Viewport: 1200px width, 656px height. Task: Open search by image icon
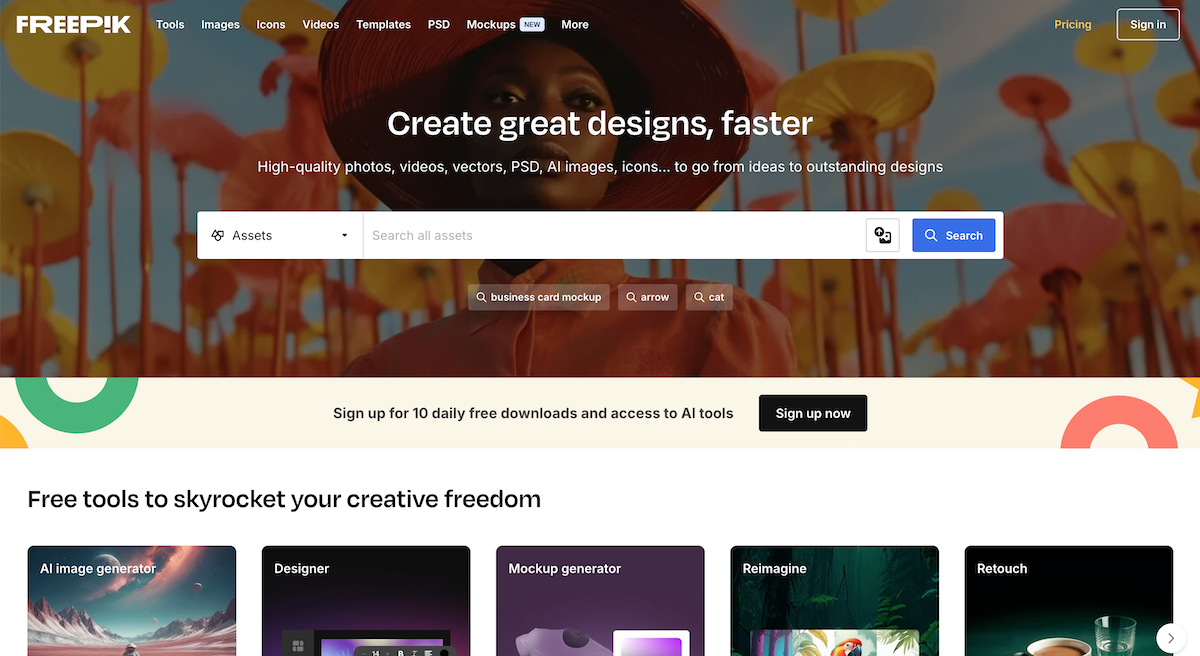tap(882, 235)
